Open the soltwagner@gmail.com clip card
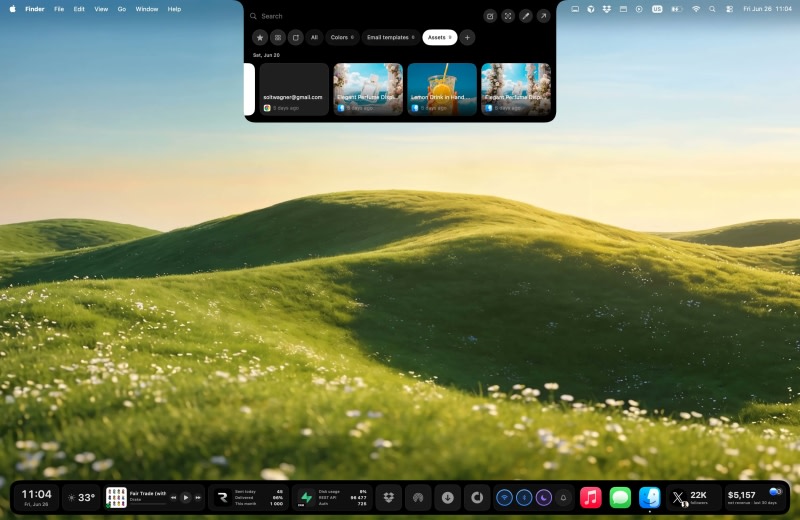The height and width of the screenshot is (520, 800). tap(294, 89)
